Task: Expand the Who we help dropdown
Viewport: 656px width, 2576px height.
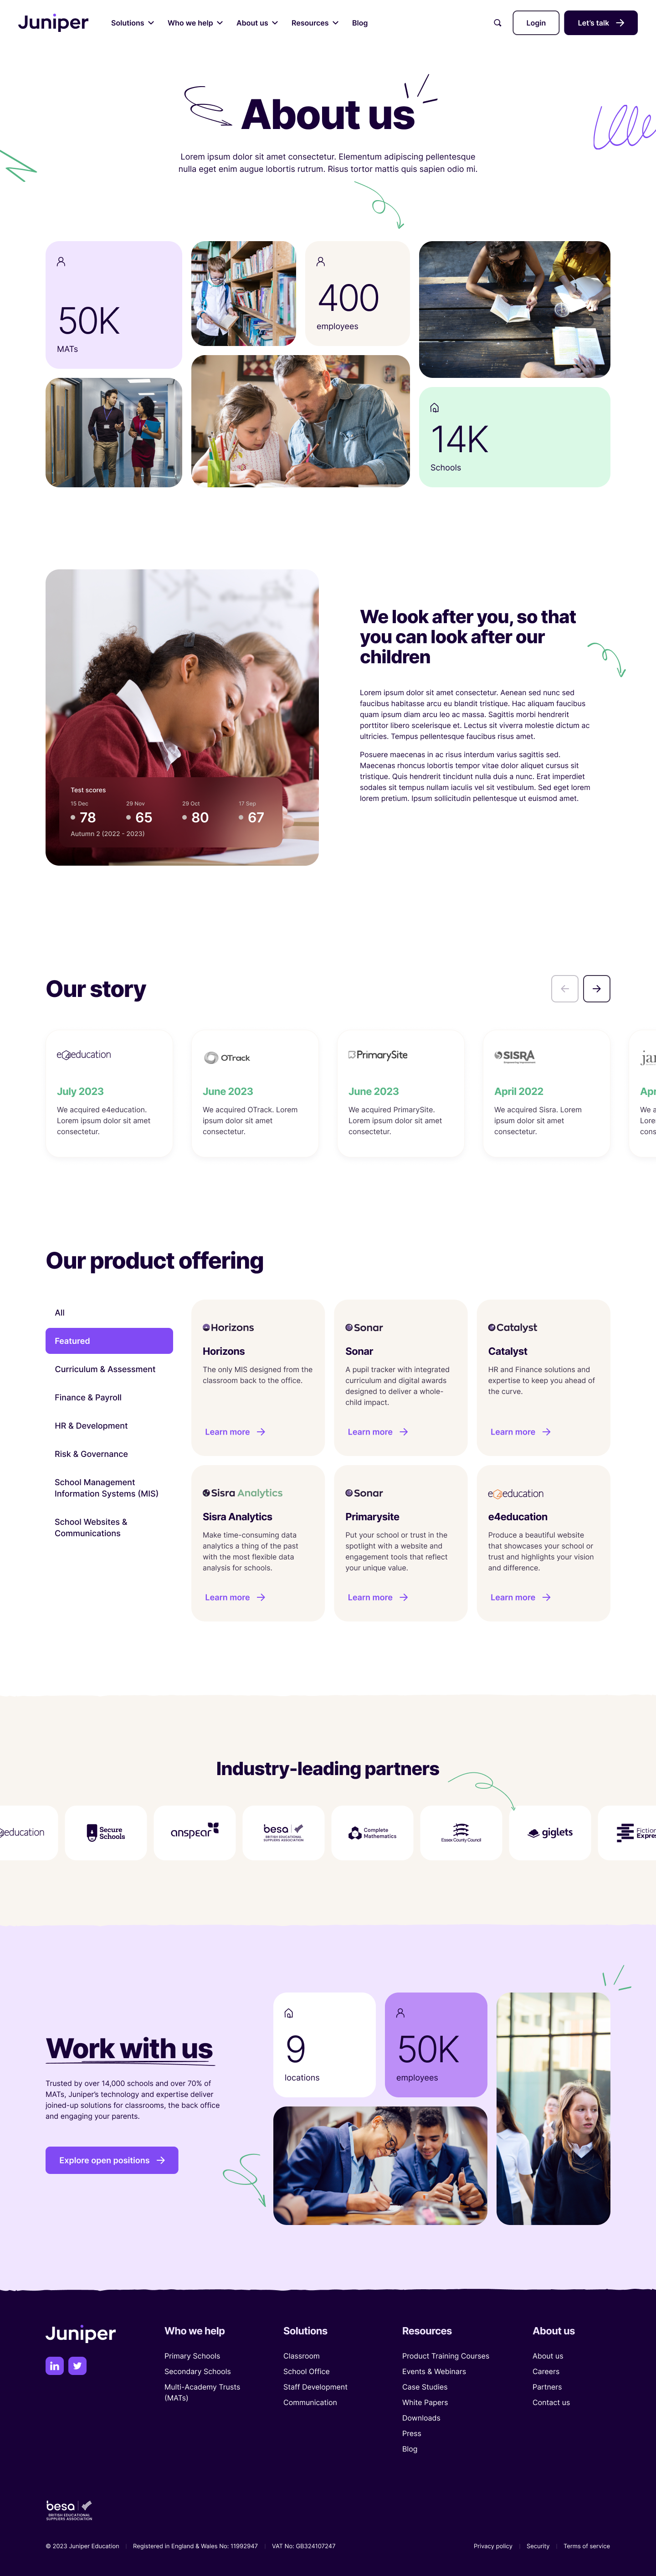Action: coord(195,23)
